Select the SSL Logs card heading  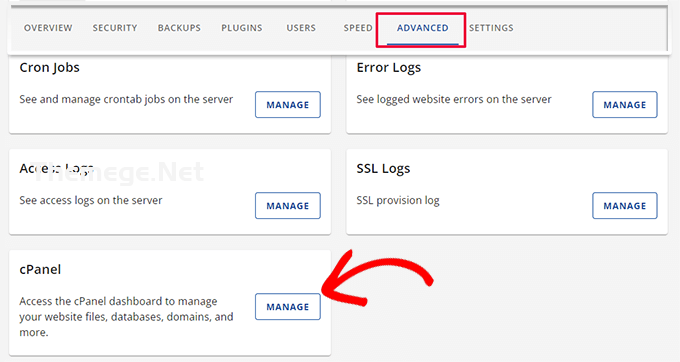pos(383,169)
